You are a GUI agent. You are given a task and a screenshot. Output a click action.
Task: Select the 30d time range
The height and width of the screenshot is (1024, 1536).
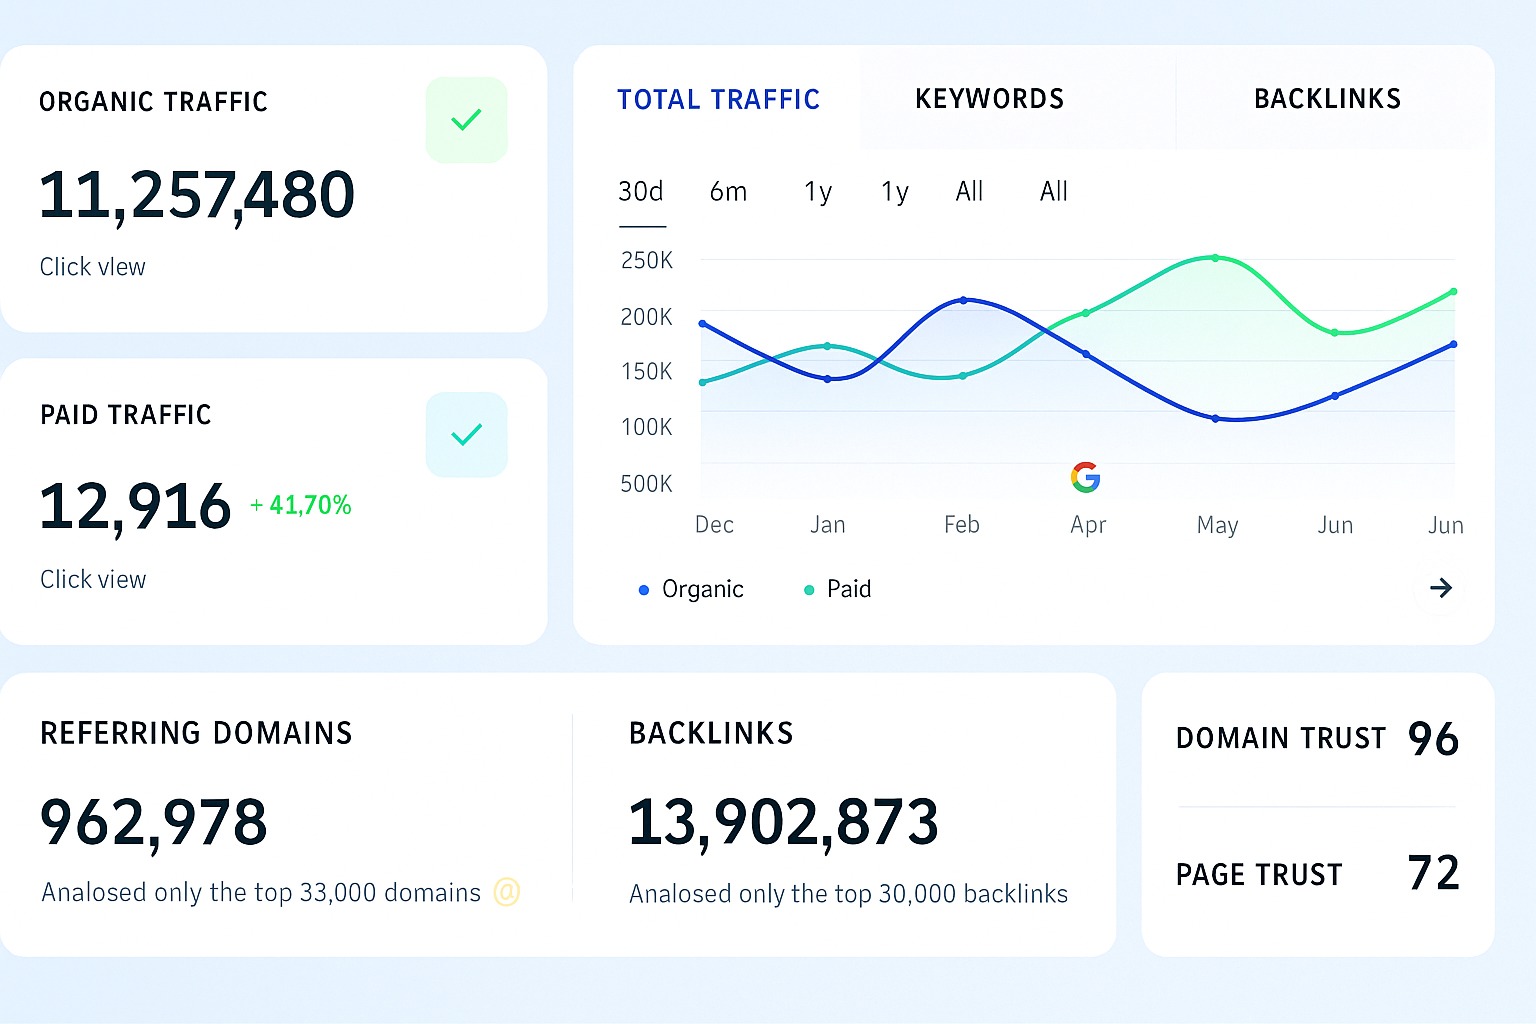641,192
